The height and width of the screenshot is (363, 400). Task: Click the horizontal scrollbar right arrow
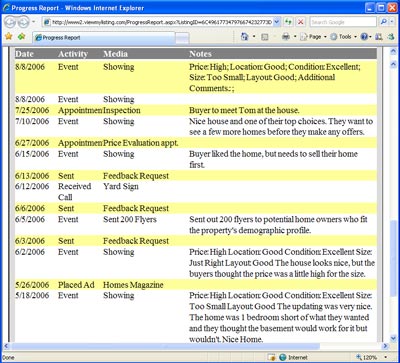click(x=386, y=346)
